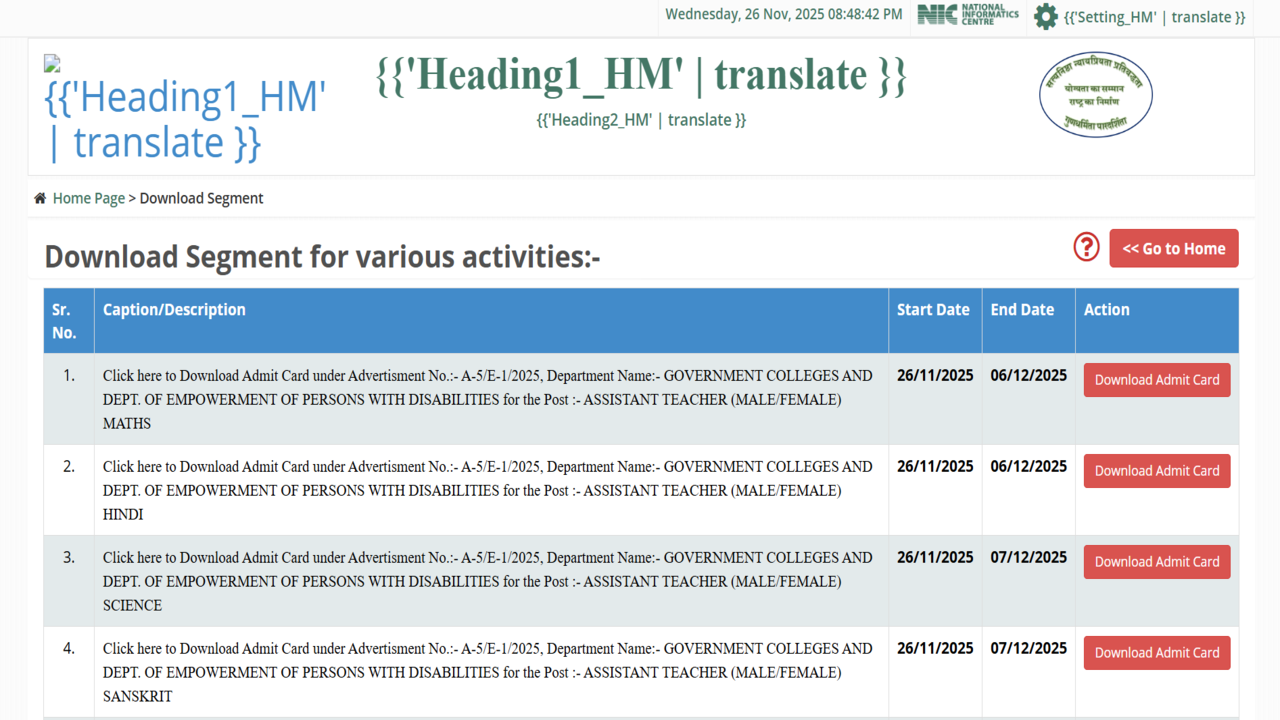Click the blue Heading1_HM link at left
Viewport: 1280px width, 720px height.
pos(185,120)
